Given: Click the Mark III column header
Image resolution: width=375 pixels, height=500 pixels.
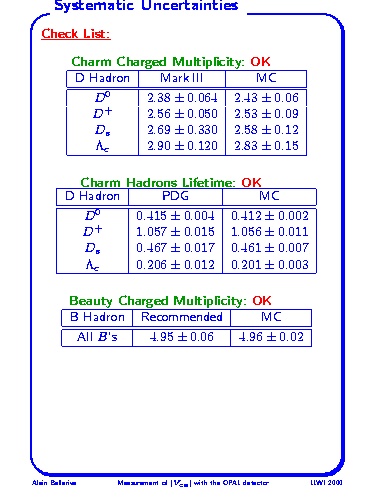Looking at the screenshot, I should (182, 78).
